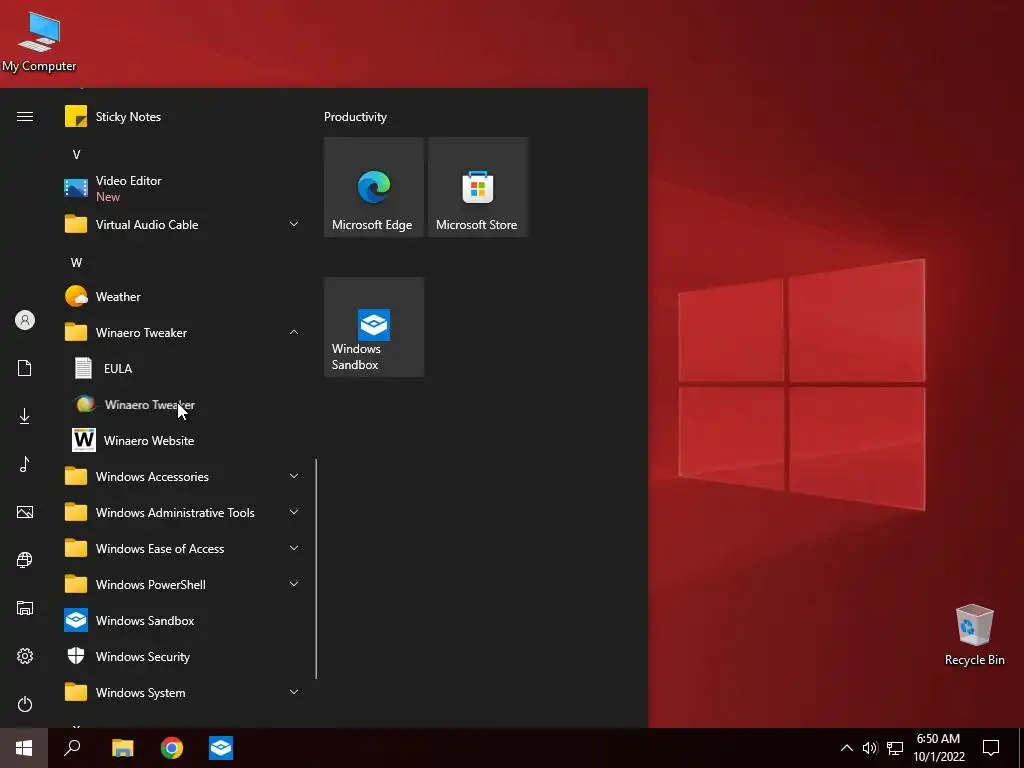Open Winaero Website shortcut
1024x768 pixels.
pos(183,441)
